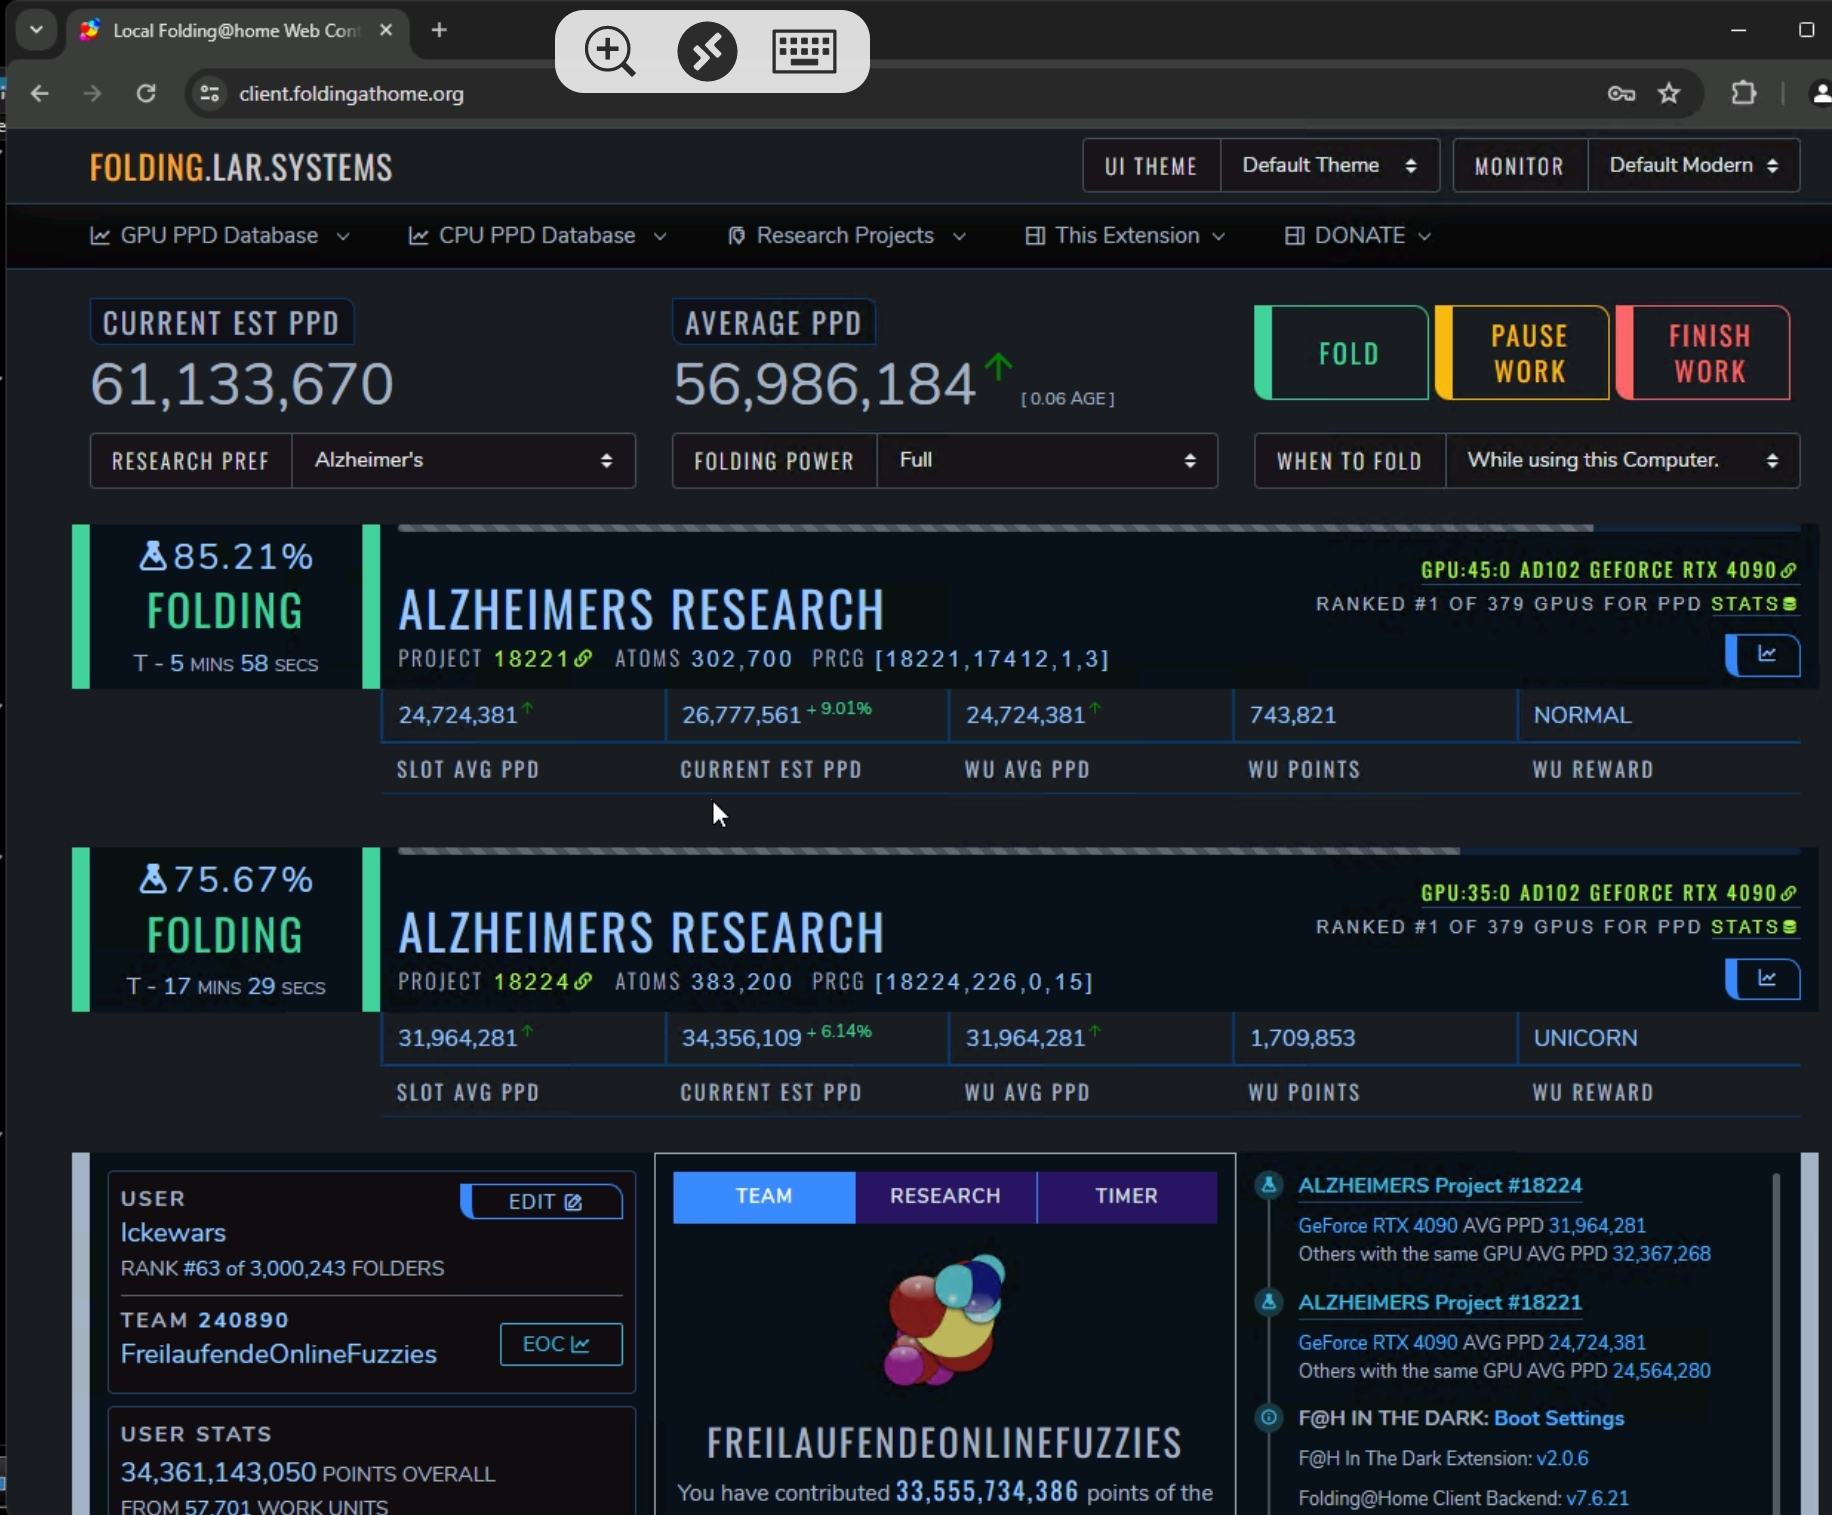This screenshot has height=1515, width=1832.
Task: Open the When To Fold dropdown
Action: 1622,460
